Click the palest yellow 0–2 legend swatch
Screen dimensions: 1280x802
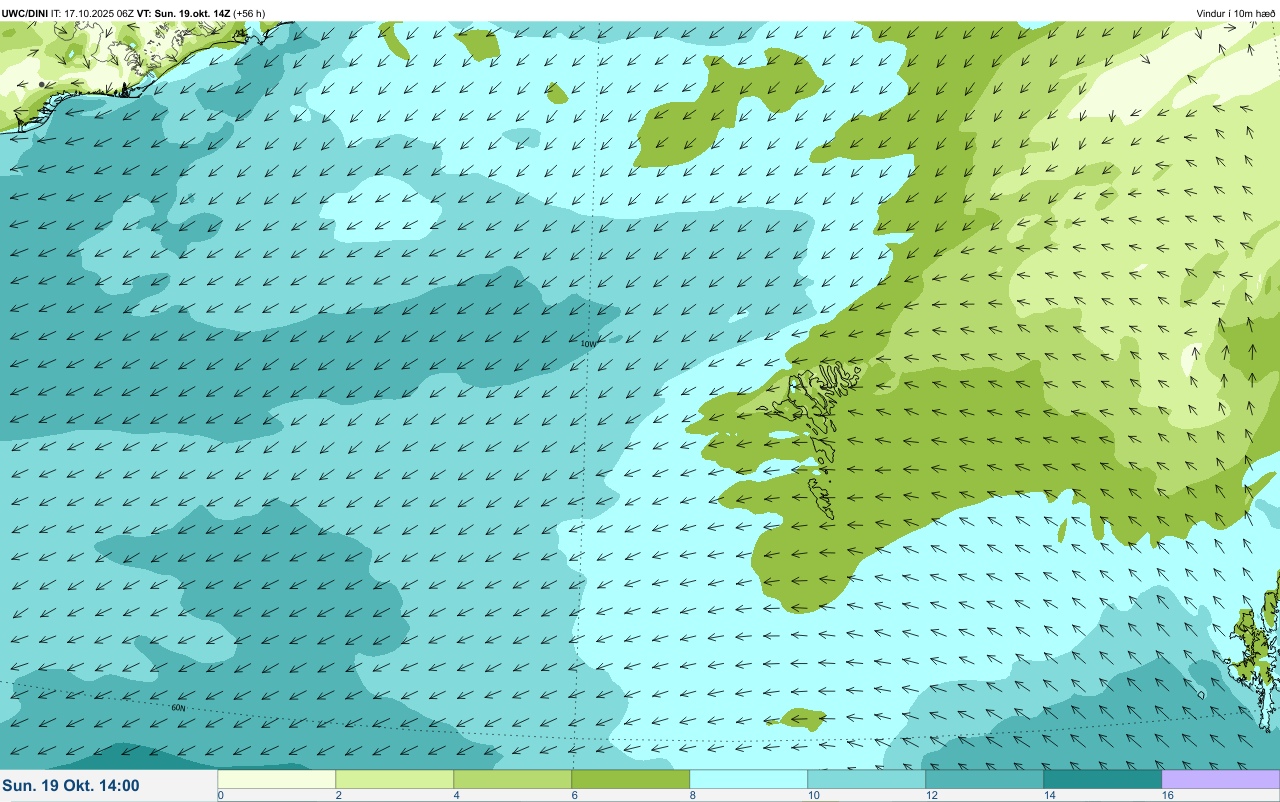[x=277, y=779]
